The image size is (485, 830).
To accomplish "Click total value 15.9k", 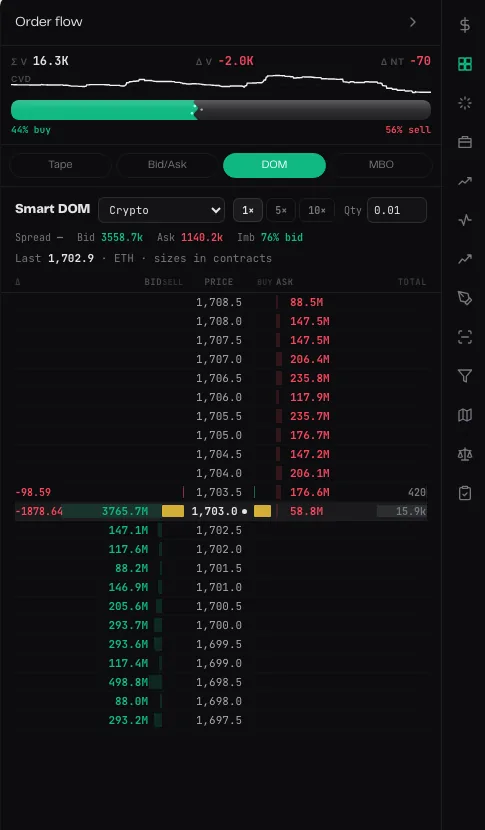I will pyautogui.click(x=411, y=511).
